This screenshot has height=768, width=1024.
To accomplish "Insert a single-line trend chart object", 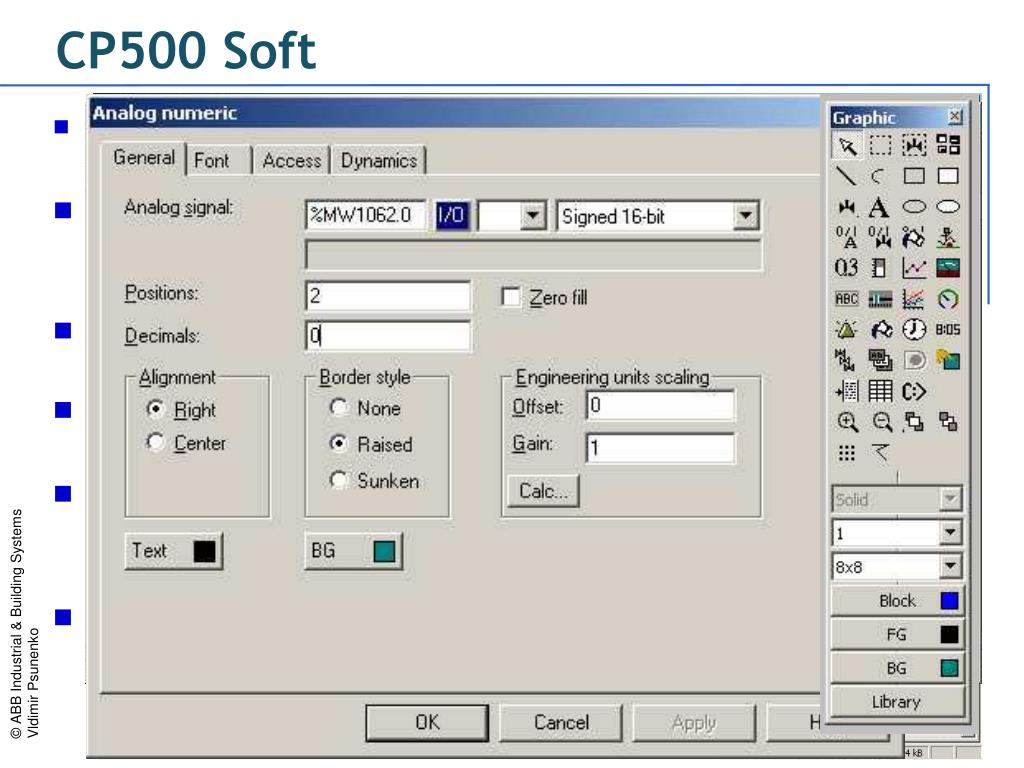I will coord(914,268).
